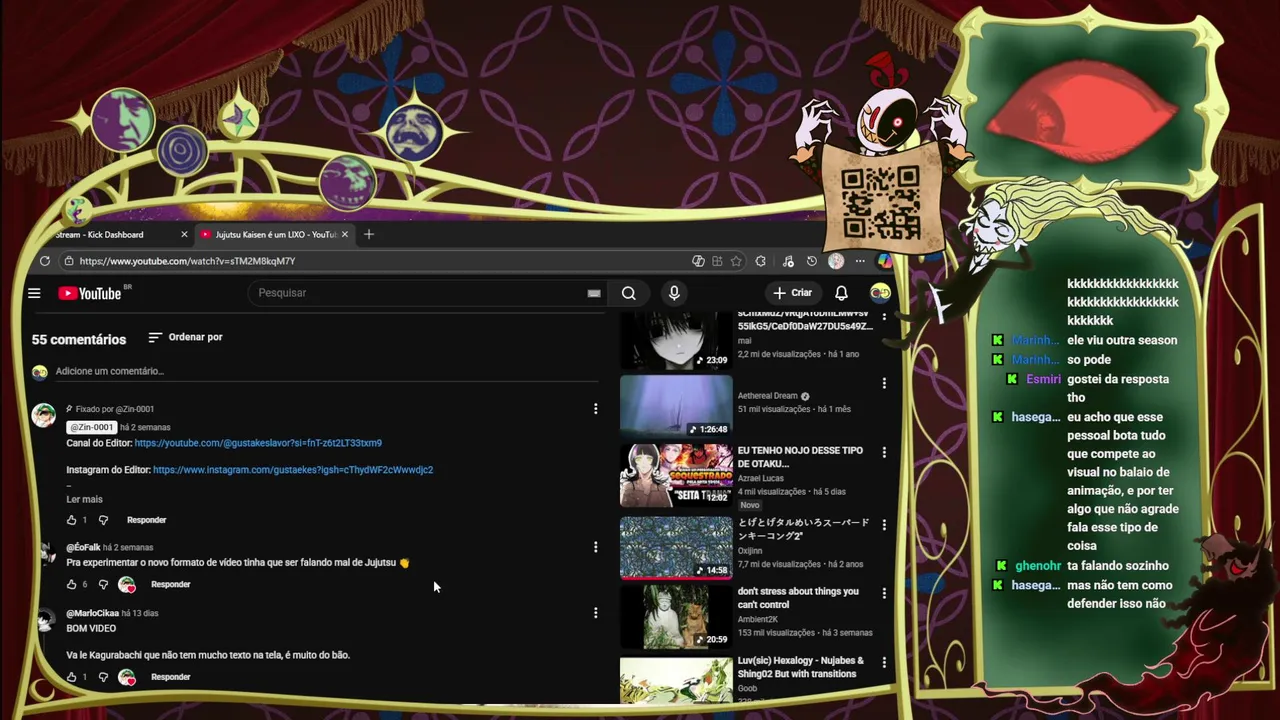Open the split-screen icon in address bar

717,261
